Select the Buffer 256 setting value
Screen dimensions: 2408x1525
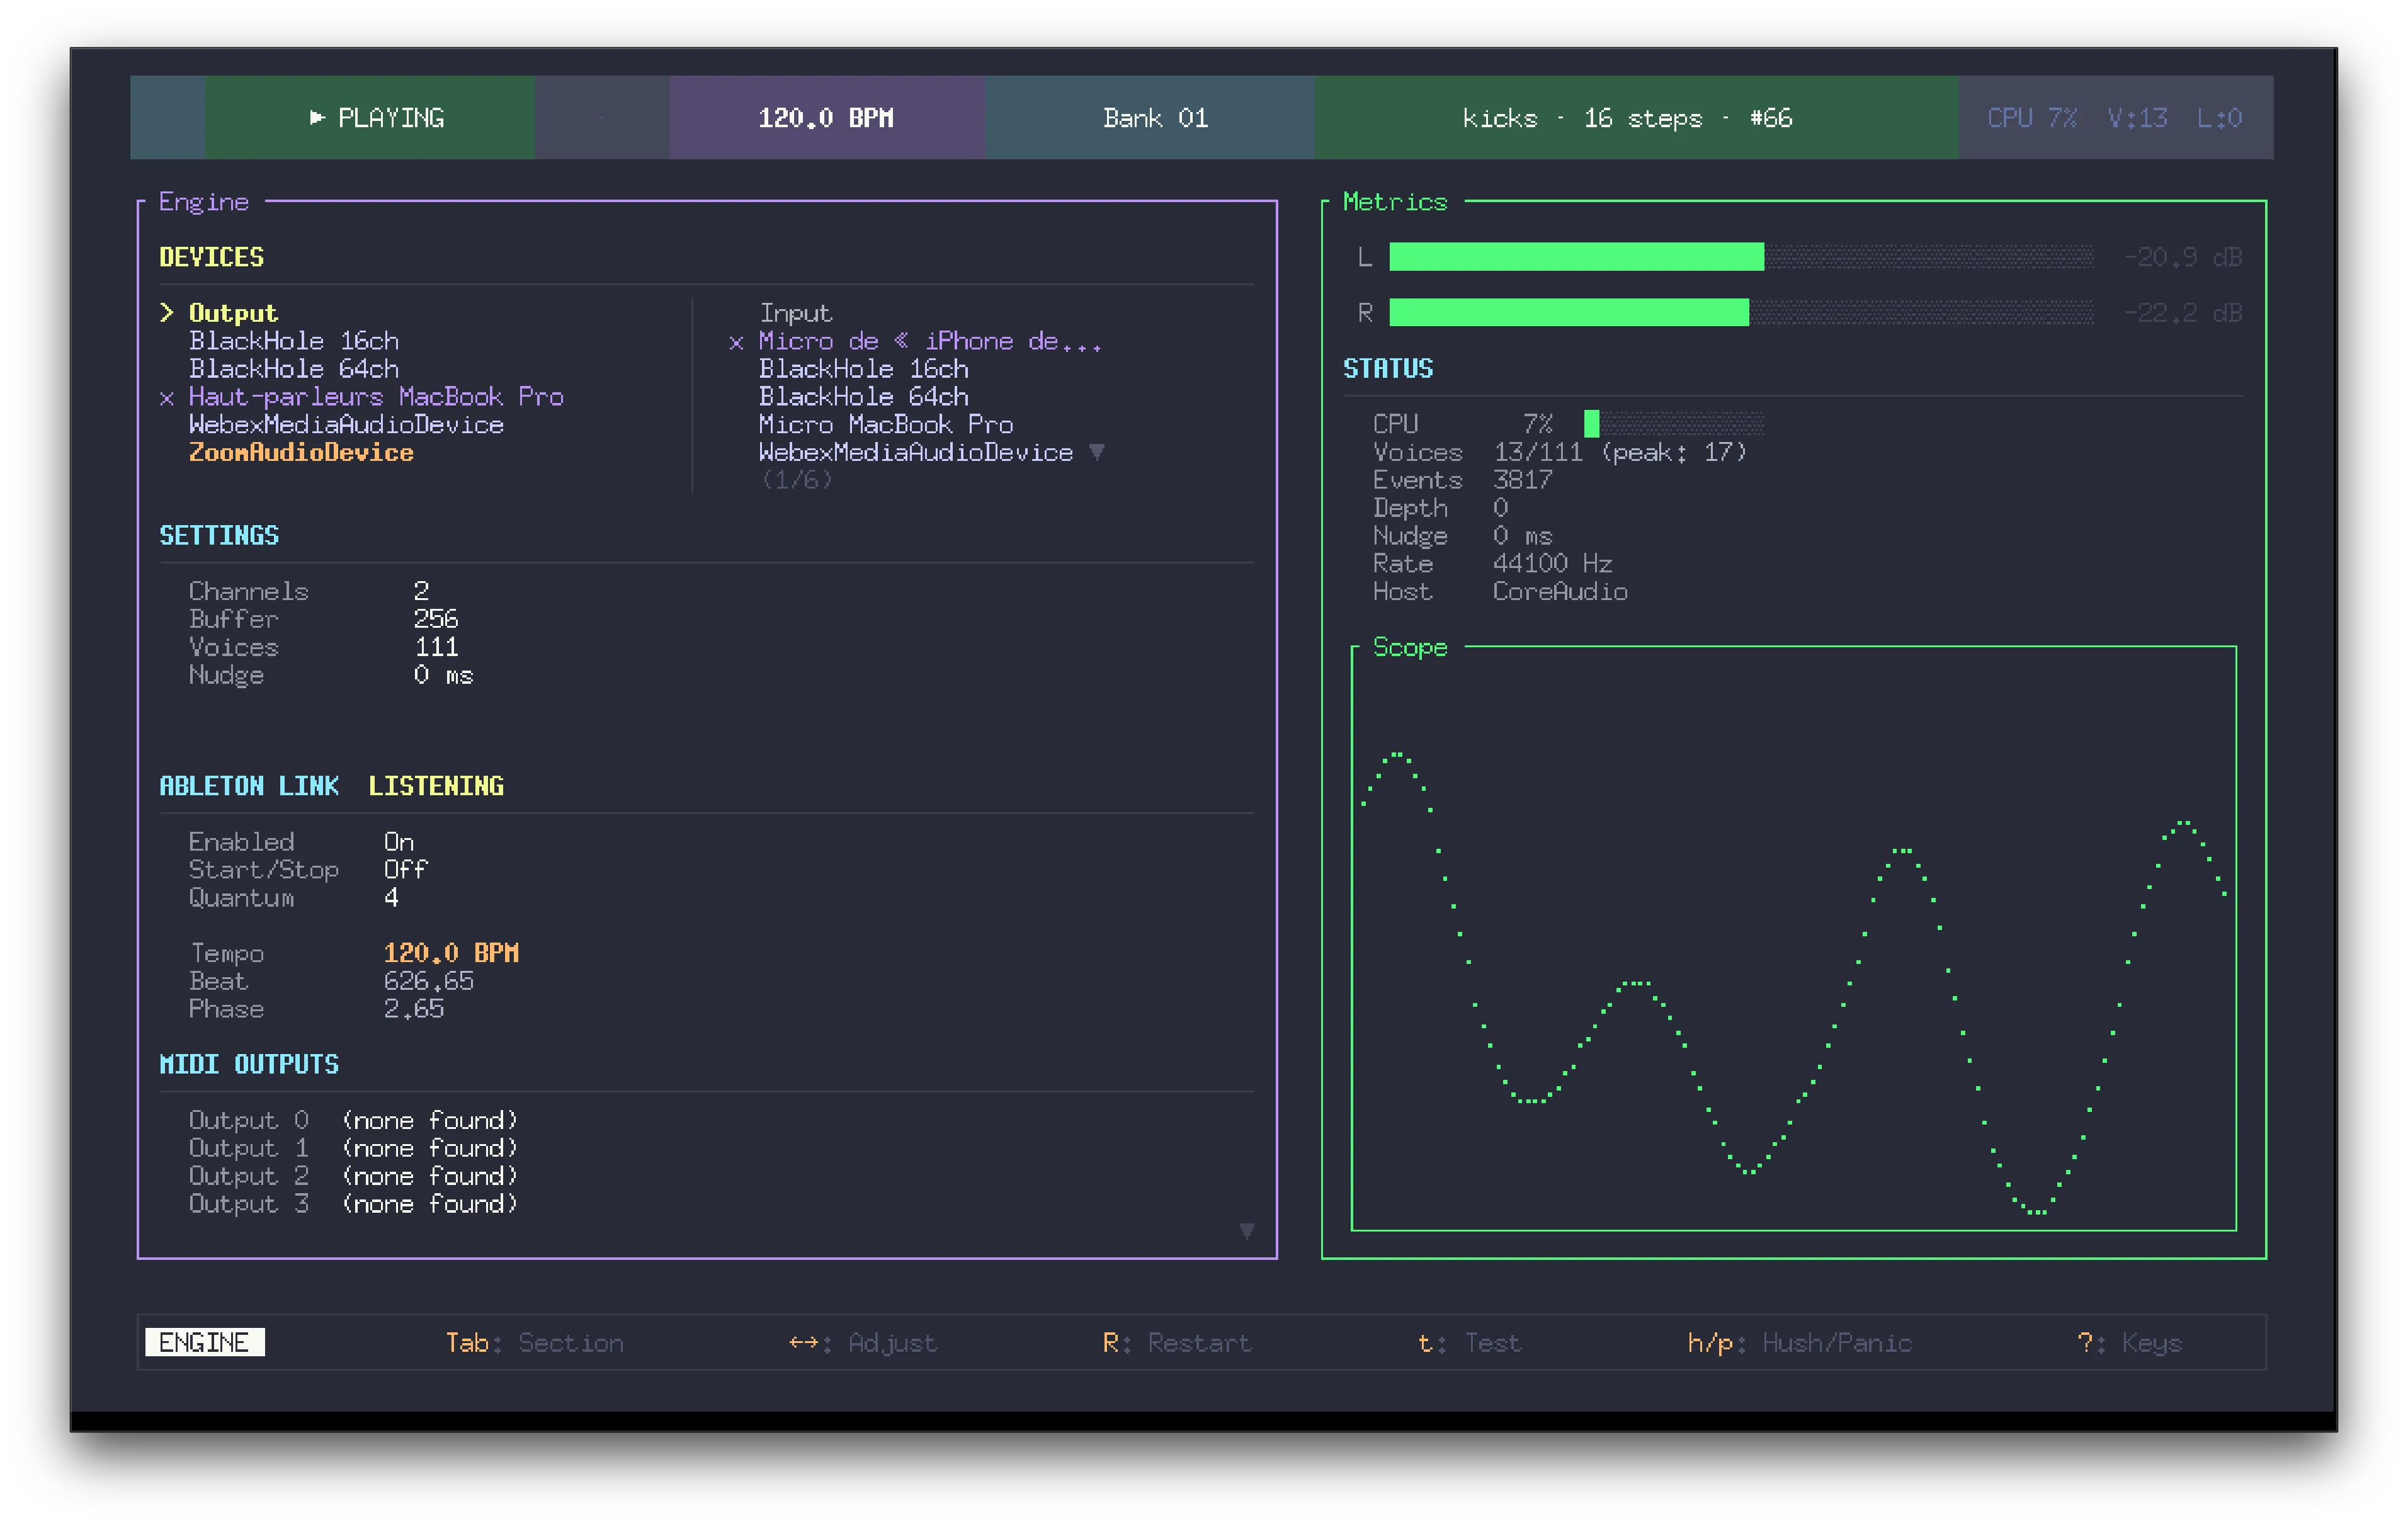click(x=436, y=619)
